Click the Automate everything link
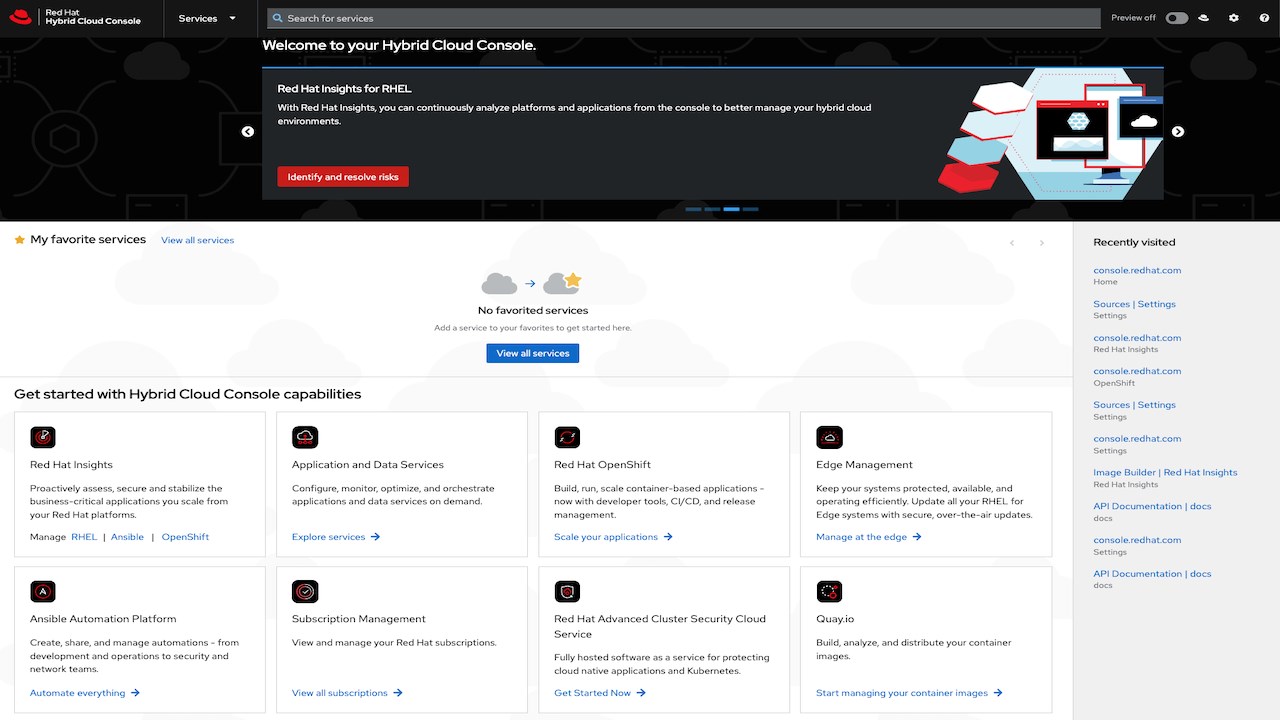Image resolution: width=1280 pixels, height=720 pixels. [85, 693]
